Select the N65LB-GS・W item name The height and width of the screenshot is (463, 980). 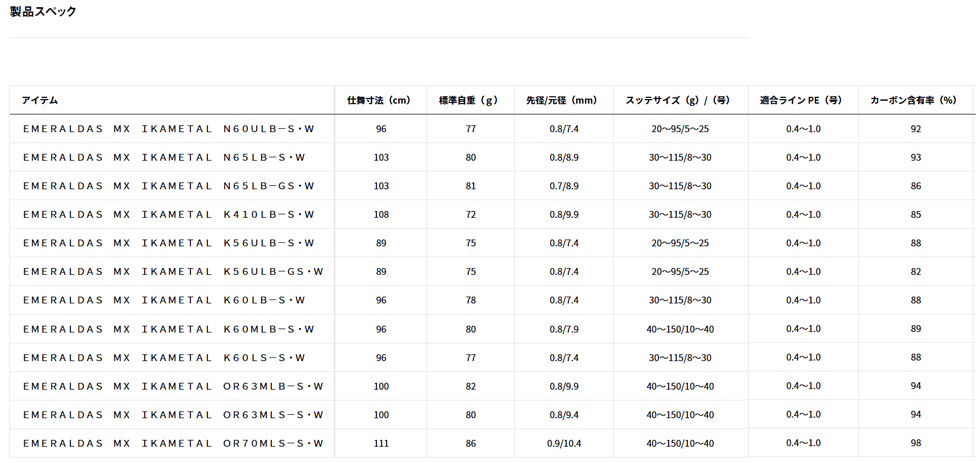pyautogui.click(x=169, y=186)
